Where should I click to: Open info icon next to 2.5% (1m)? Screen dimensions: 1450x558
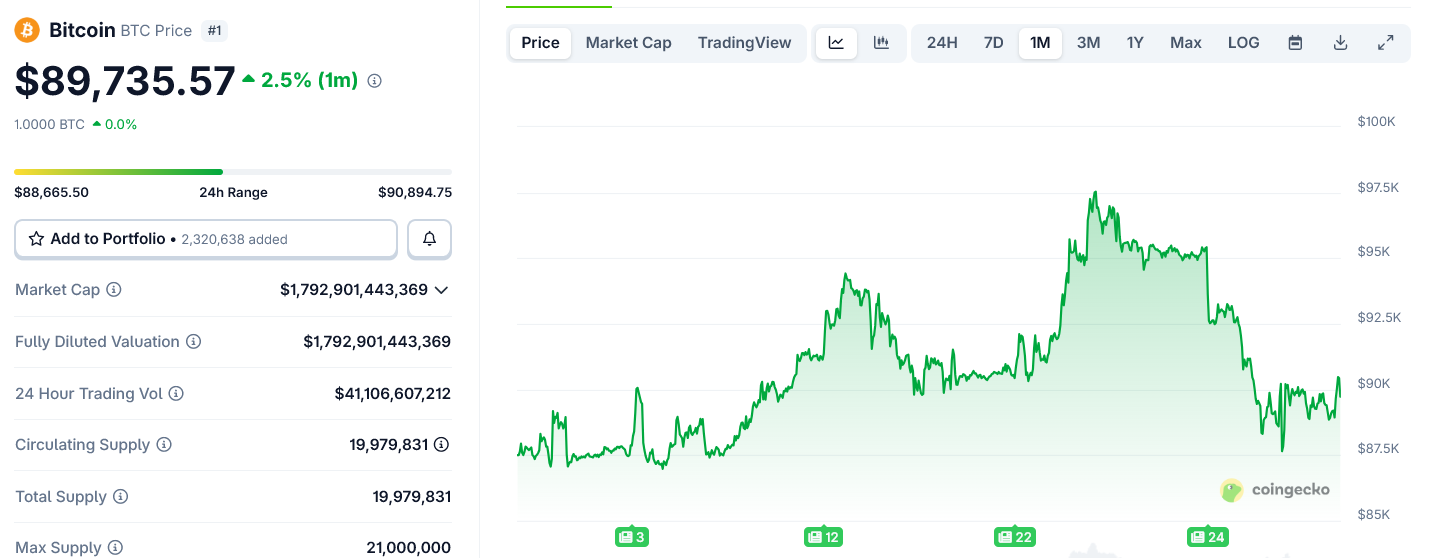(x=375, y=81)
